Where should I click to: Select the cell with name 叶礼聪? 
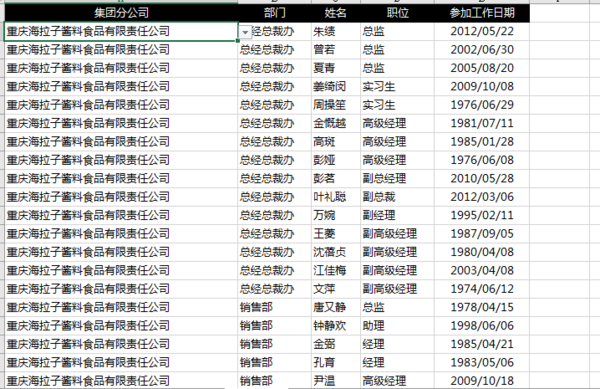point(336,197)
